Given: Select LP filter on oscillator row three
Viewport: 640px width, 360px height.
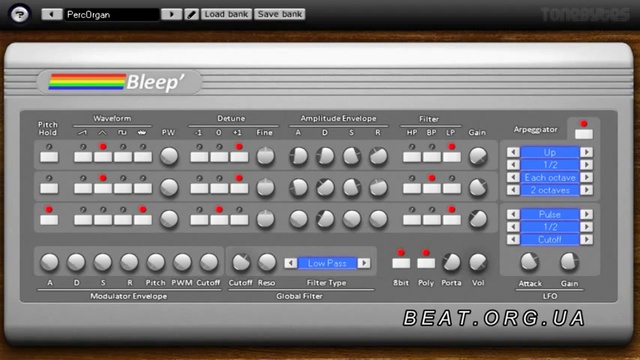Looking at the screenshot, I should (x=452, y=220).
